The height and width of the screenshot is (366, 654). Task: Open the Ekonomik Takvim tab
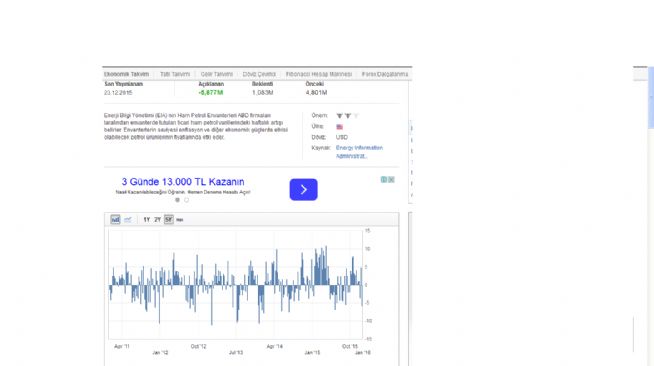click(x=126, y=74)
